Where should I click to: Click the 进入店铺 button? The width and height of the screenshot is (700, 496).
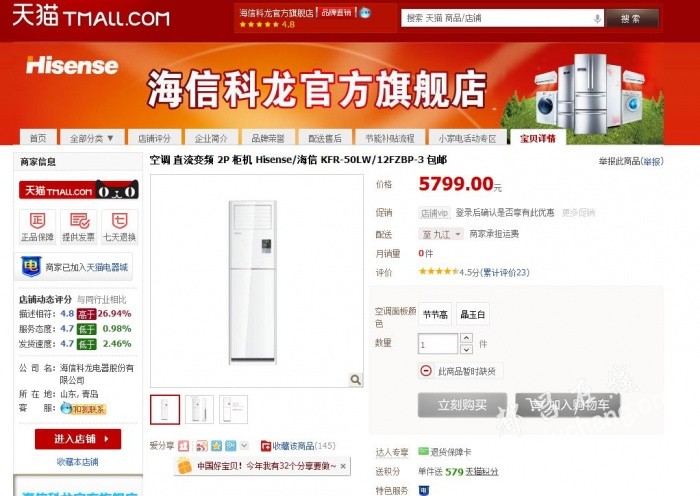click(x=78, y=439)
